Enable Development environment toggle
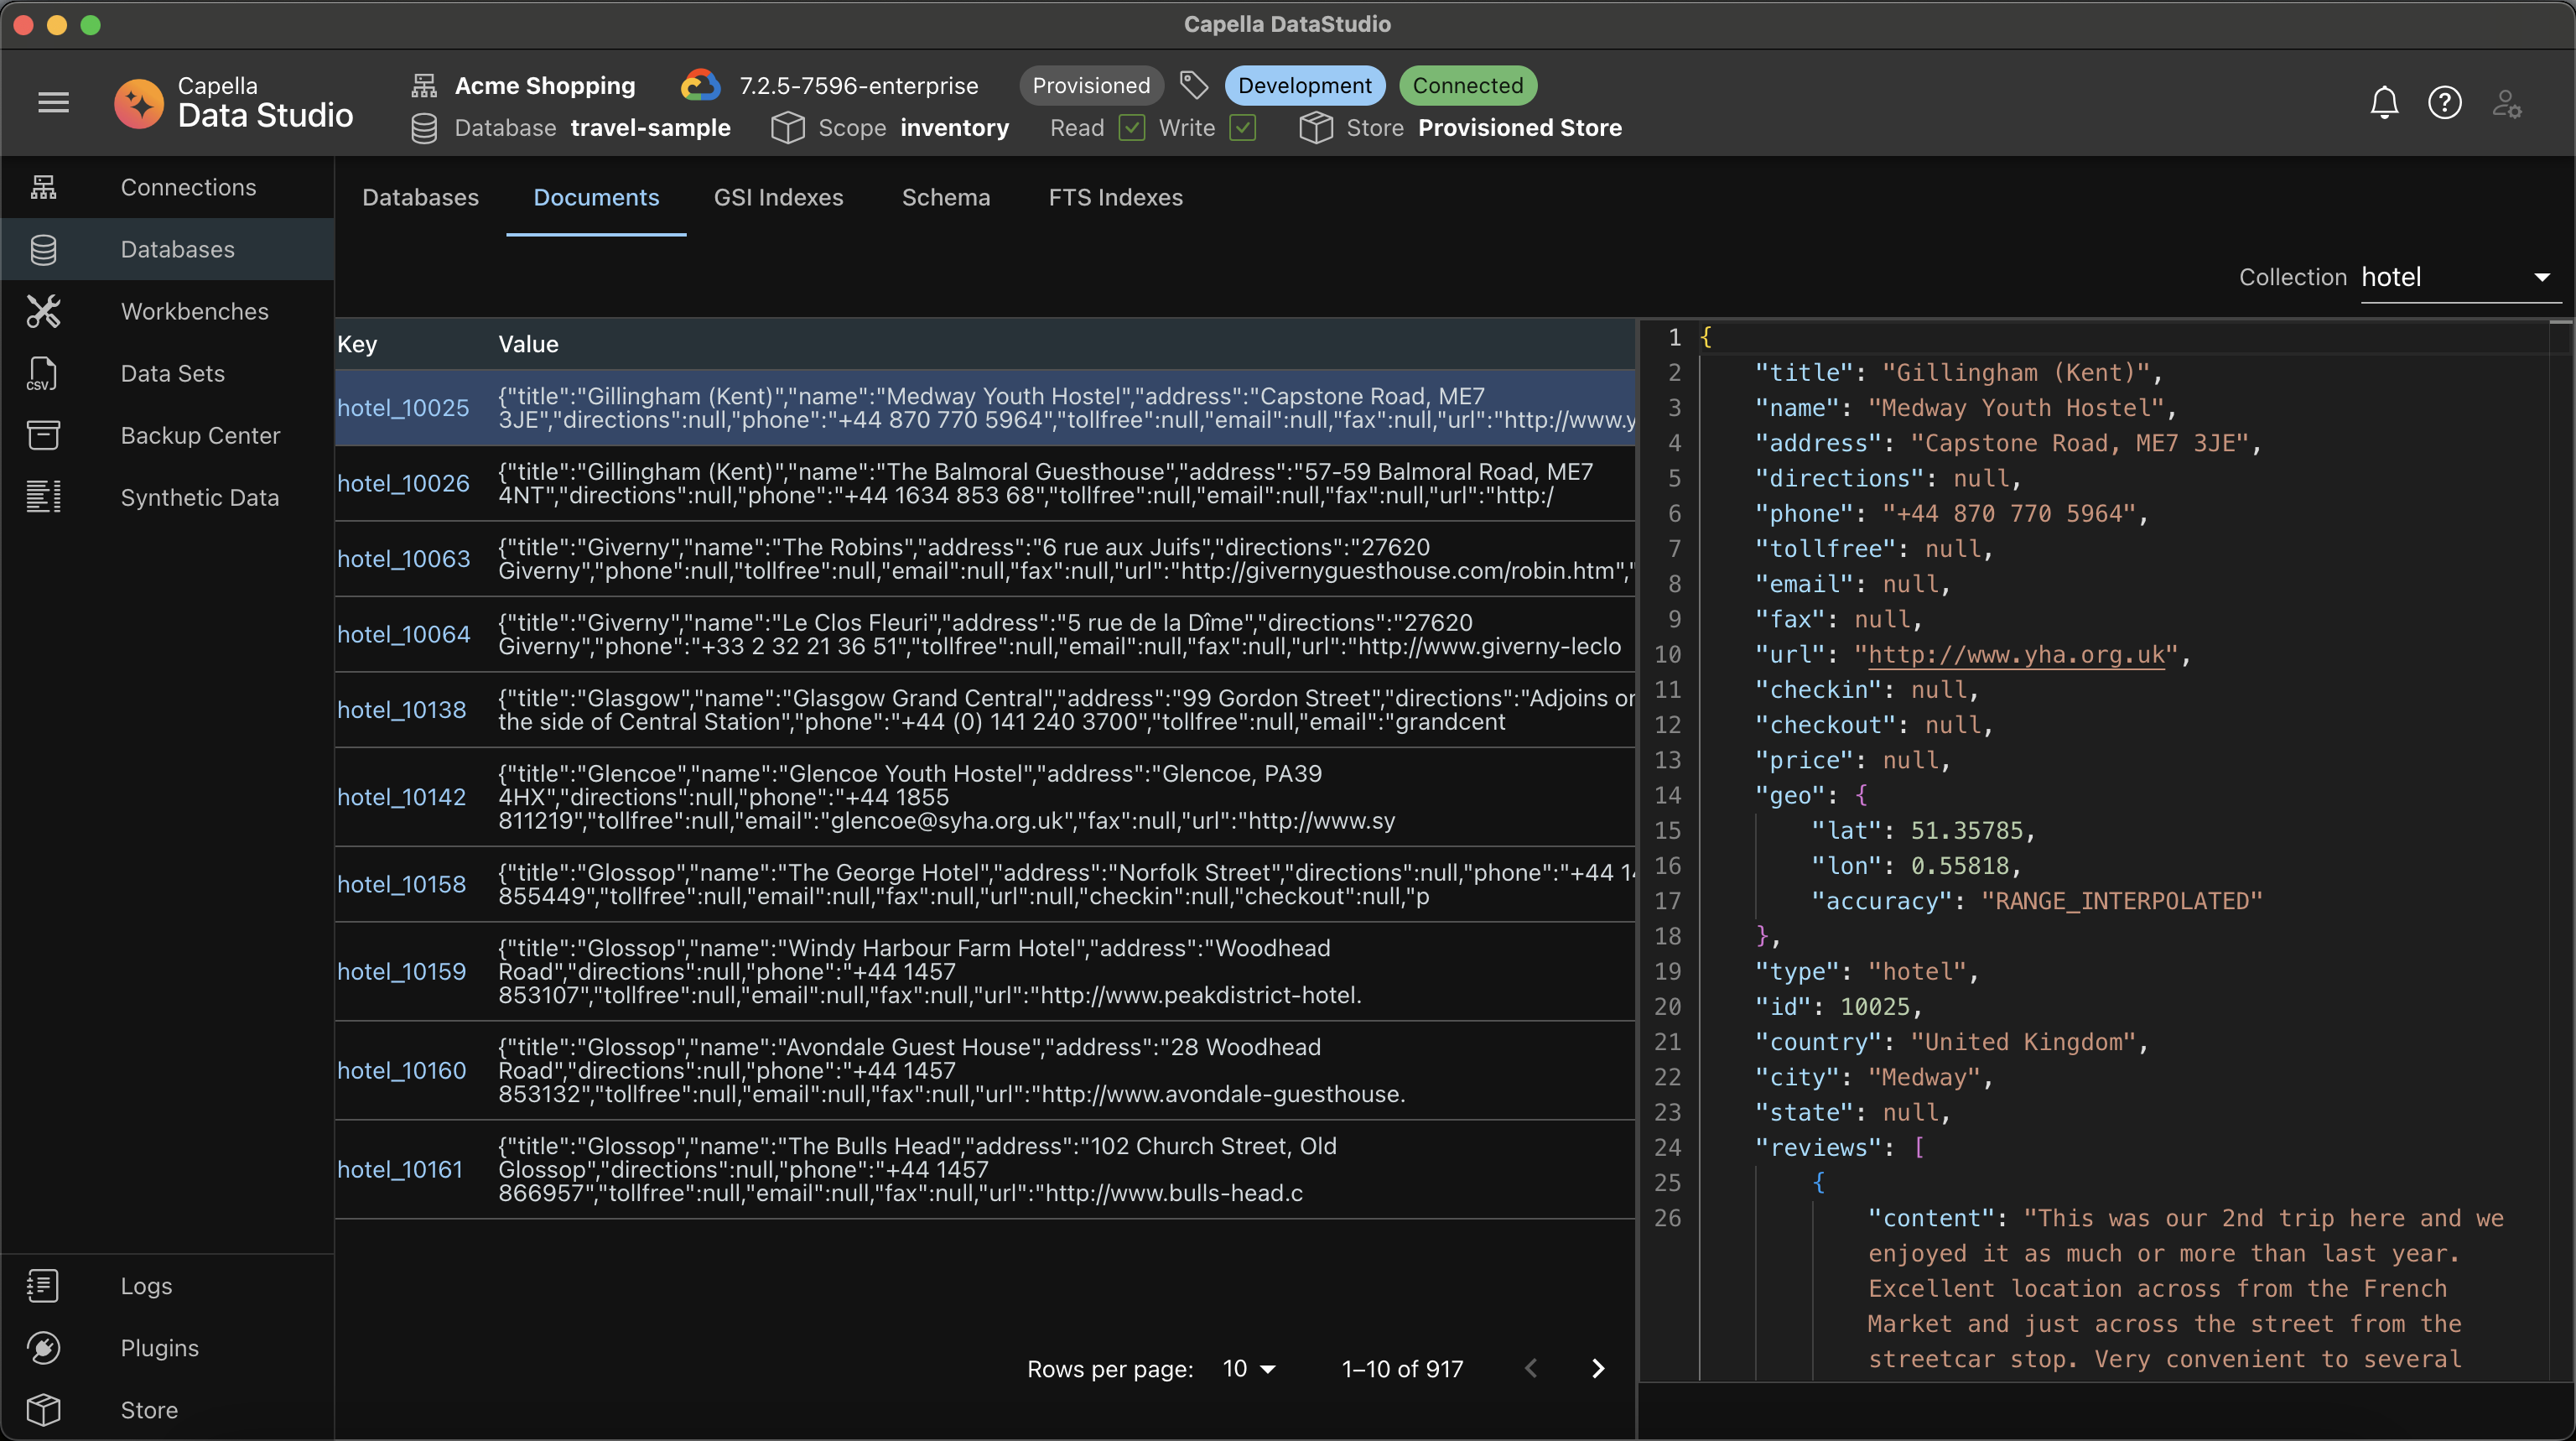 click(1304, 83)
